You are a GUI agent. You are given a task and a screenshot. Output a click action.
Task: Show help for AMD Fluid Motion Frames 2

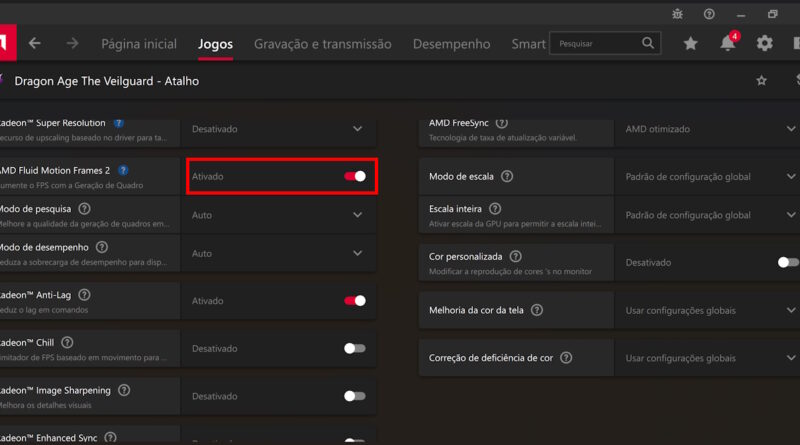point(123,170)
